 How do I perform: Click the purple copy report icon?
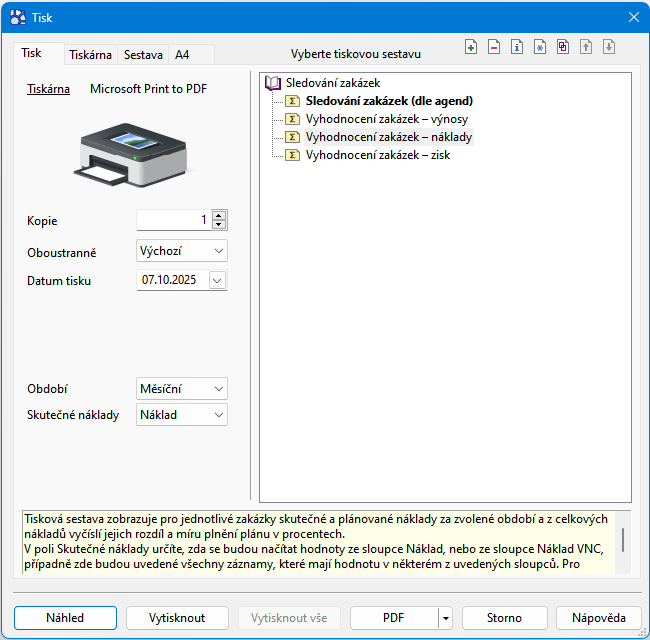[x=563, y=47]
